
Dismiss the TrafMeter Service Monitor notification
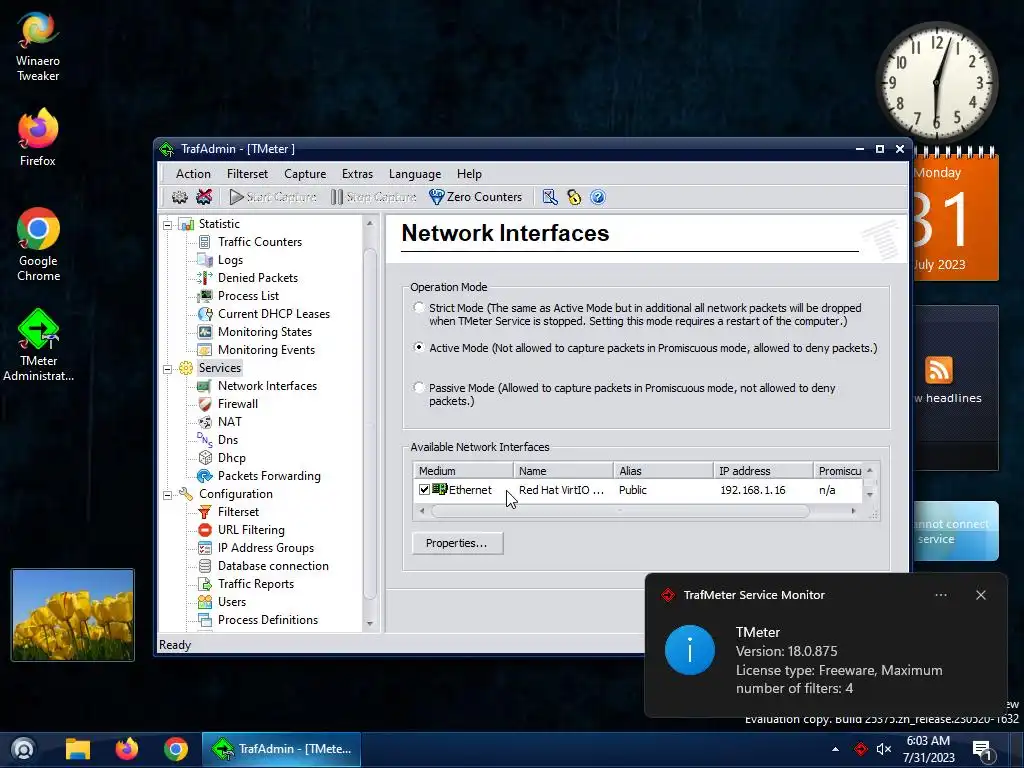980,595
